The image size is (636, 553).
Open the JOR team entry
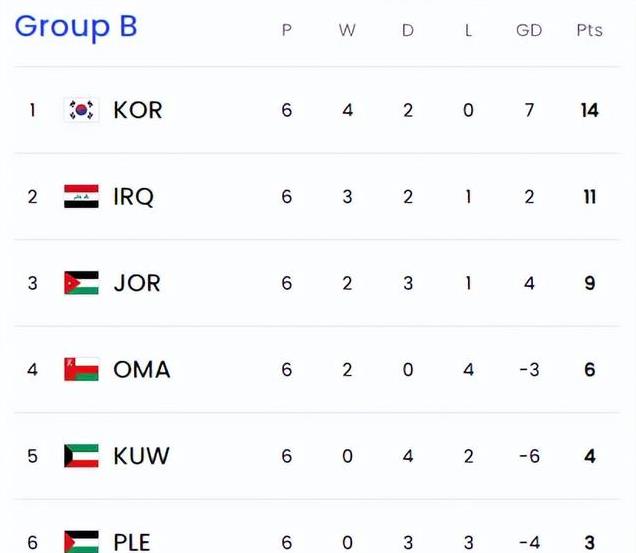tap(137, 283)
